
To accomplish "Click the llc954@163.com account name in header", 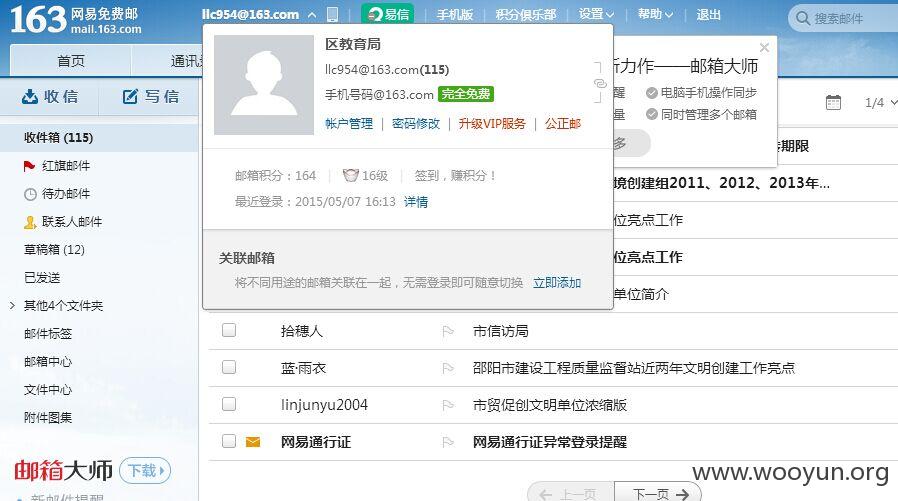I will pos(250,14).
